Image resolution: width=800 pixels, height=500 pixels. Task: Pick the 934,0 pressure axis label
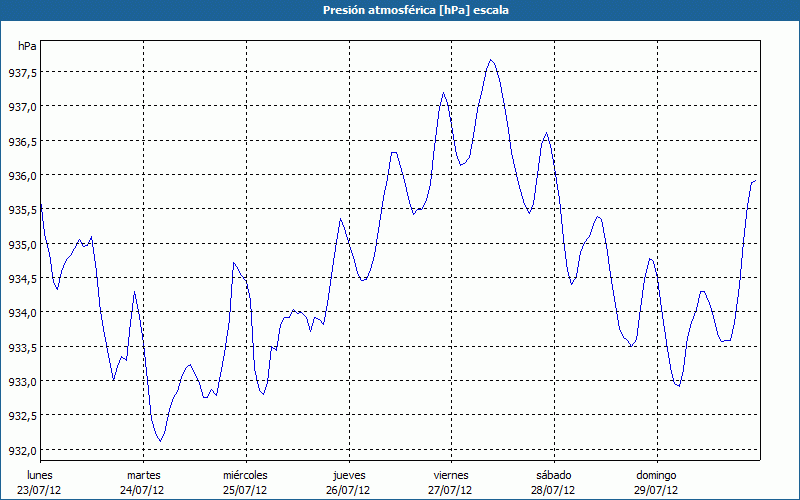point(22,313)
